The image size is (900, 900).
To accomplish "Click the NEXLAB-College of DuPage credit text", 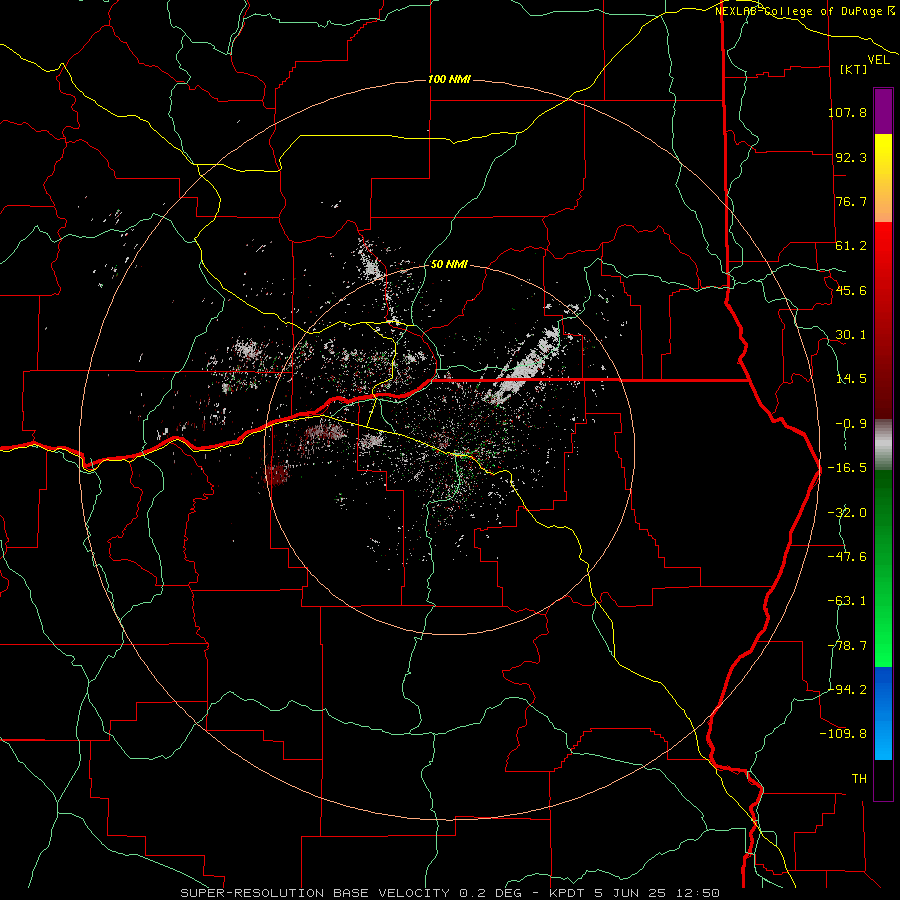I will tap(805, 11).
